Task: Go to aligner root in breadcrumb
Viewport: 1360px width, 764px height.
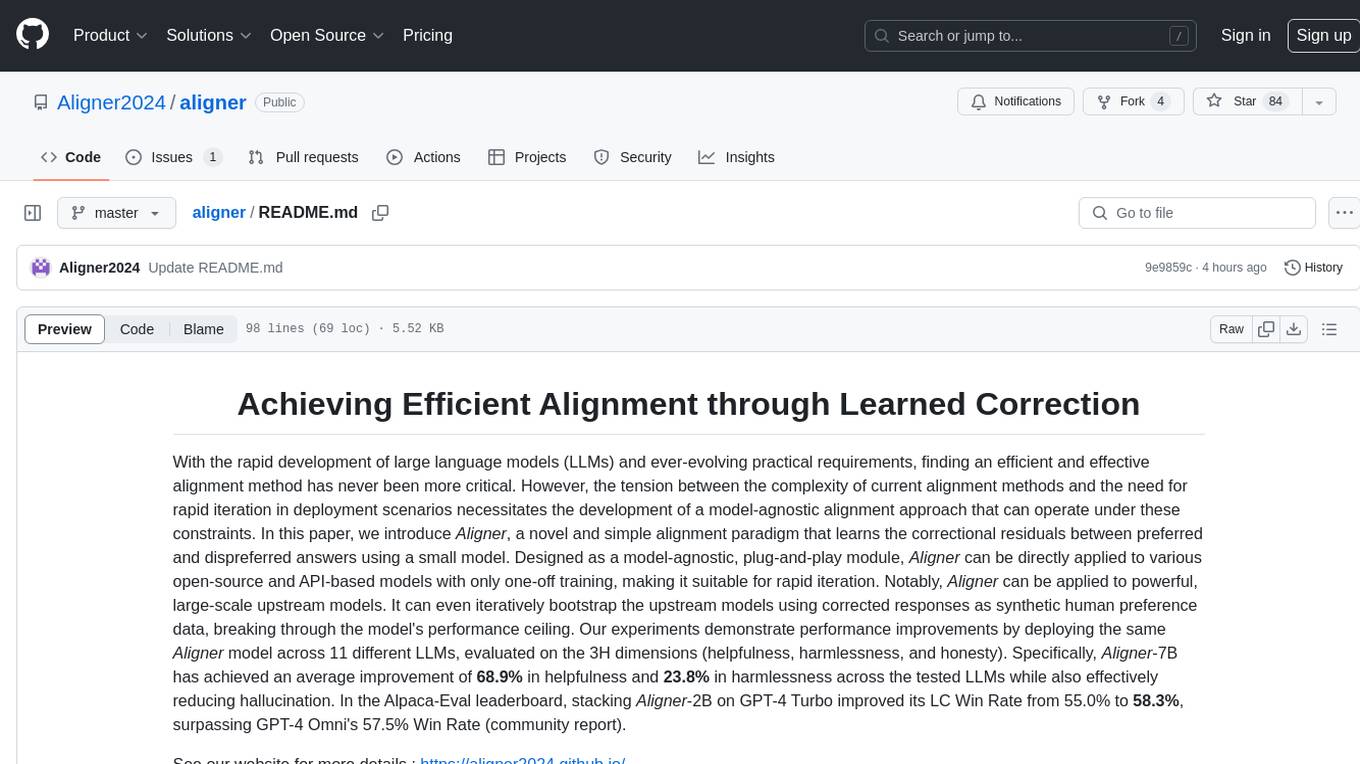Action: (x=219, y=213)
